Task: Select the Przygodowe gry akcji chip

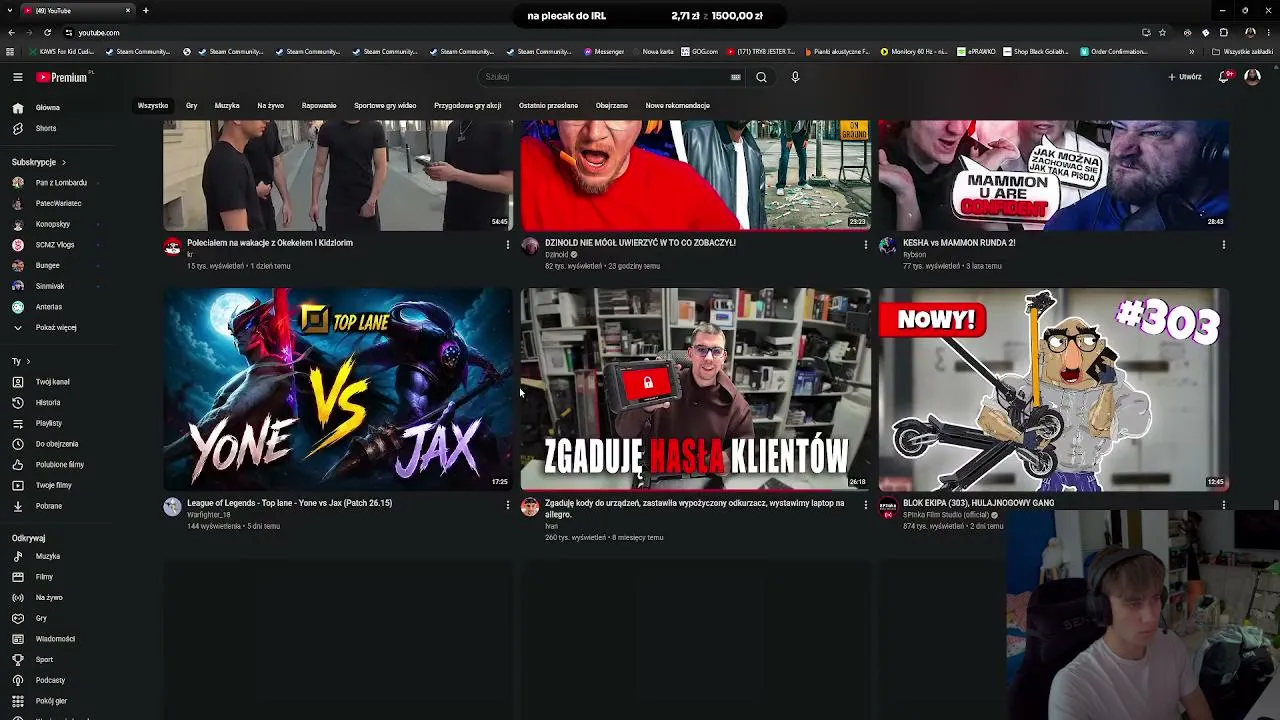Action: pos(467,106)
